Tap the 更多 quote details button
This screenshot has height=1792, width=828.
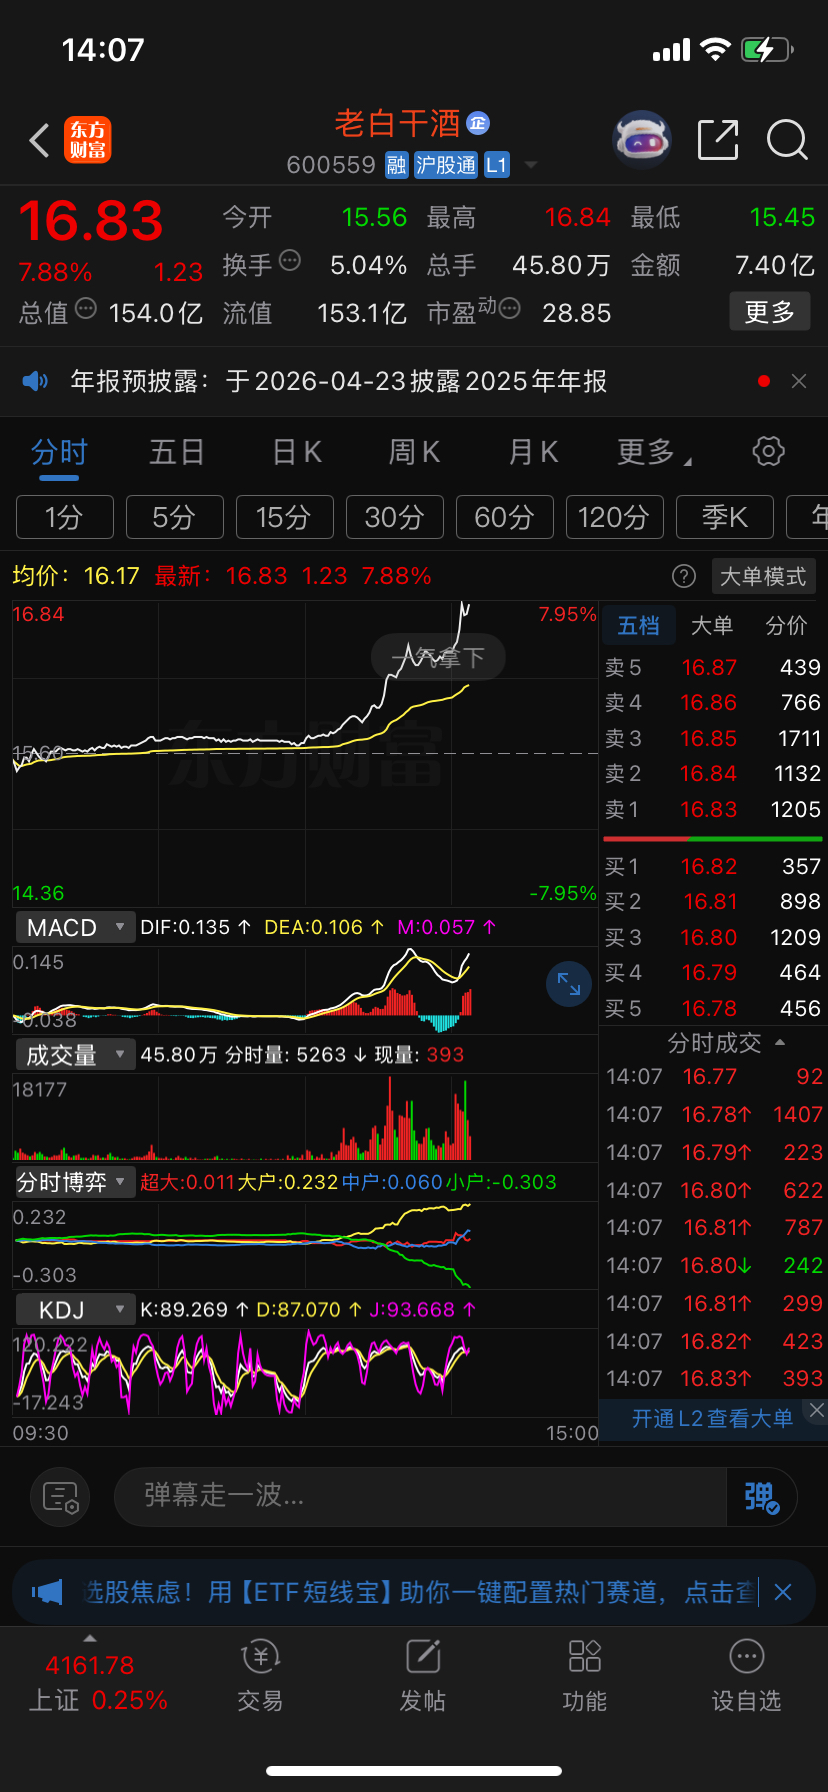pos(769,312)
